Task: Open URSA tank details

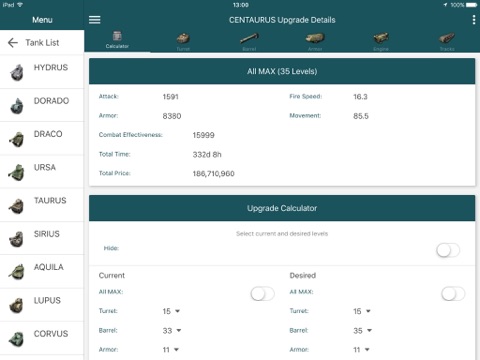Action: (42, 172)
